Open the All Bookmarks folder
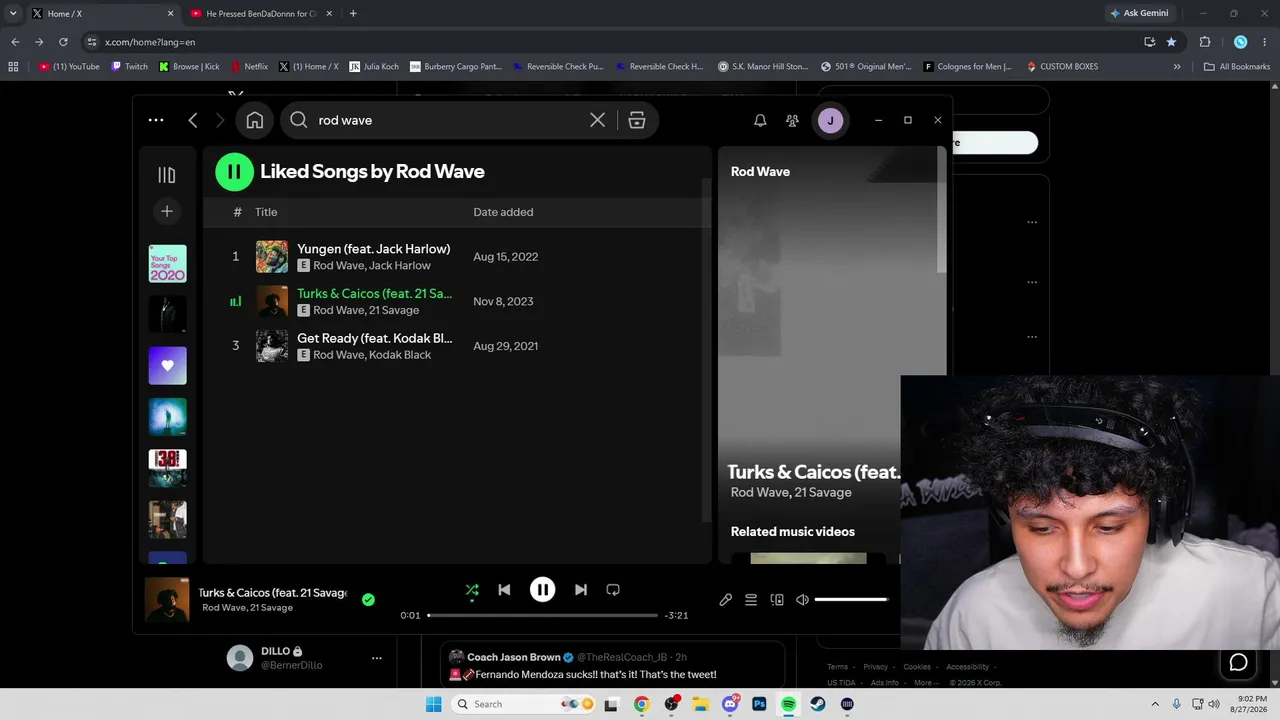The height and width of the screenshot is (720, 1280). tap(1237, 67)
